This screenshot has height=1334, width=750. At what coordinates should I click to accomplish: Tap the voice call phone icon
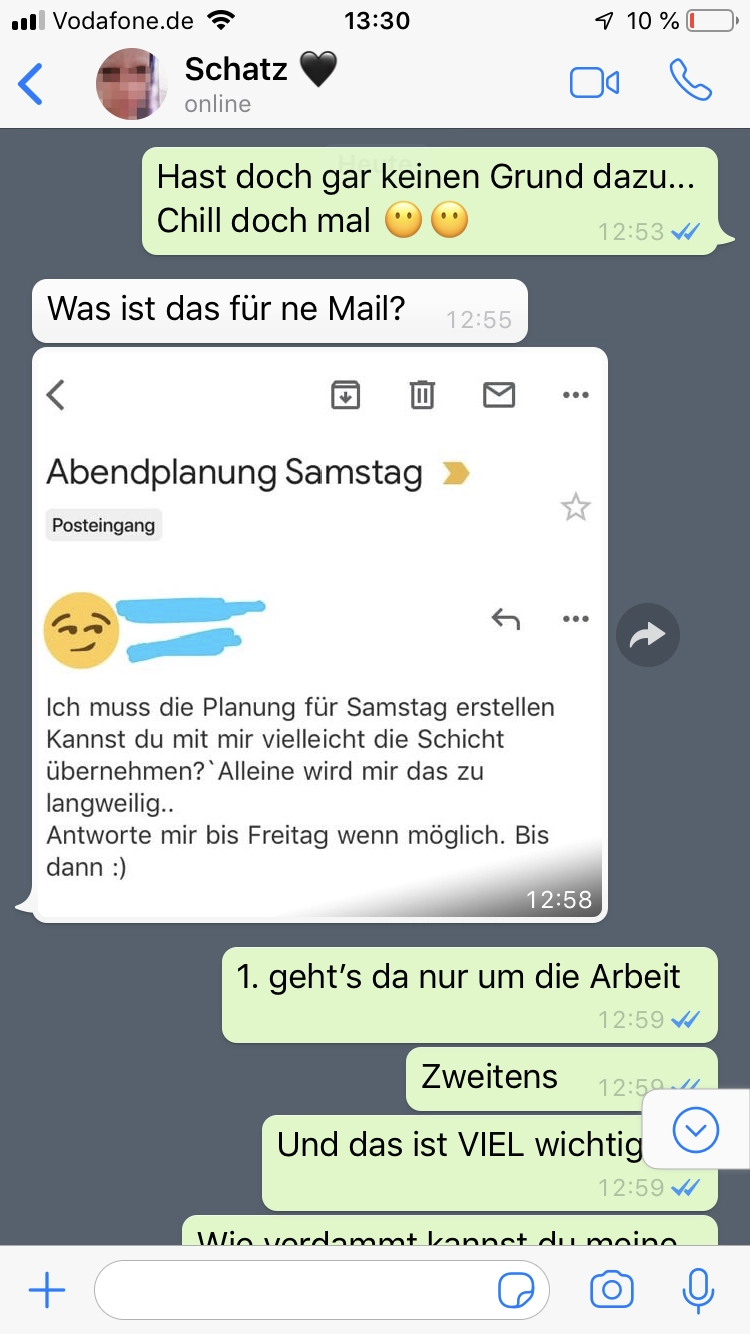691,81
